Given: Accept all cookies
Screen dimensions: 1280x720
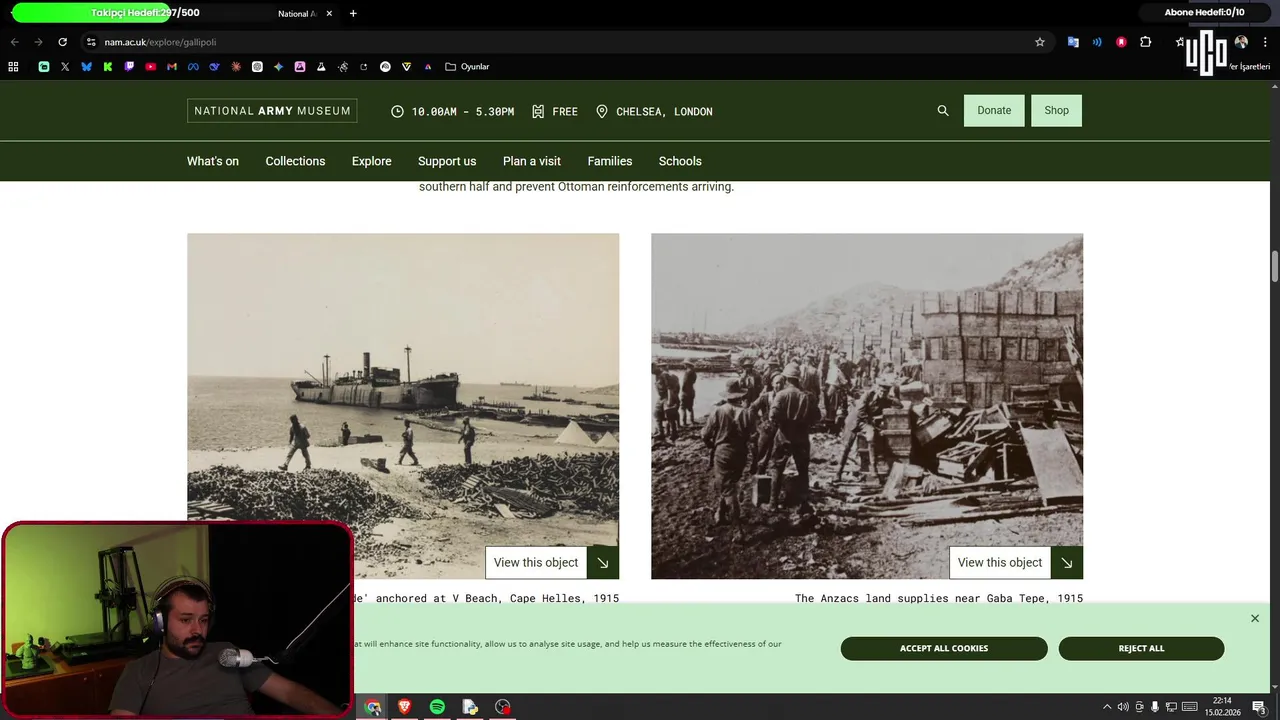Looking at the screenshot, I should tap(944, 648).
